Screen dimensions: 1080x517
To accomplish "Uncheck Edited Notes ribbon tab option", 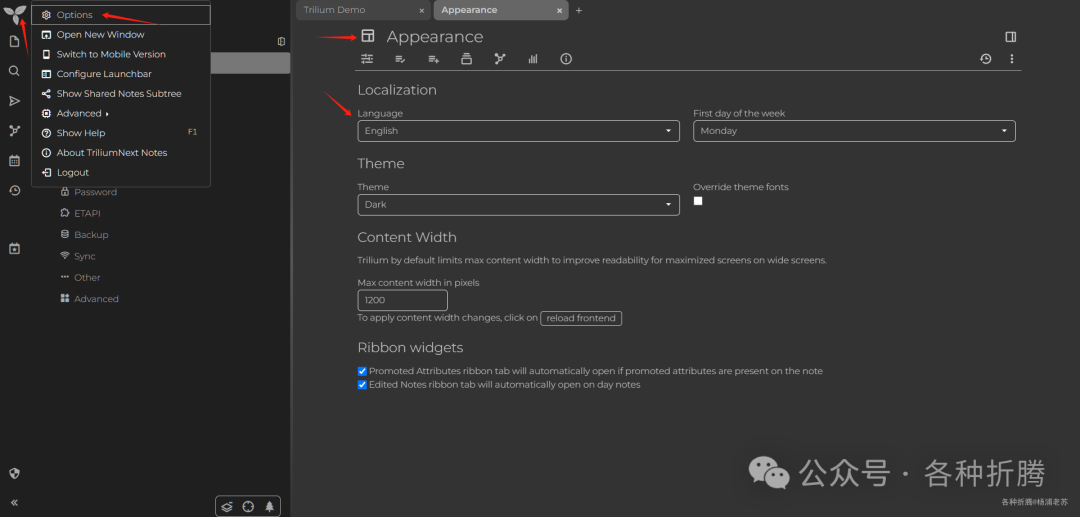I will (362, 385).
